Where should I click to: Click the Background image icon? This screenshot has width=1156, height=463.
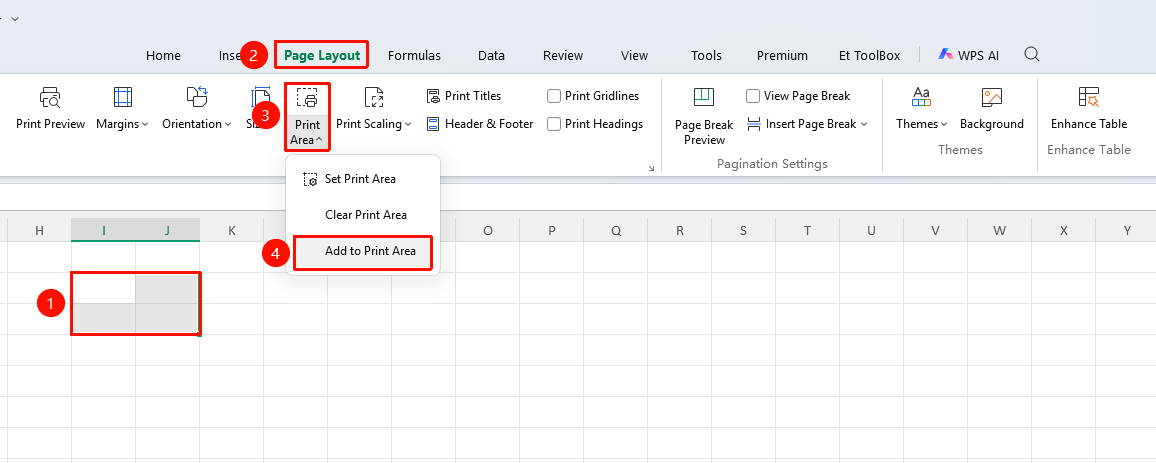[992, 97]
